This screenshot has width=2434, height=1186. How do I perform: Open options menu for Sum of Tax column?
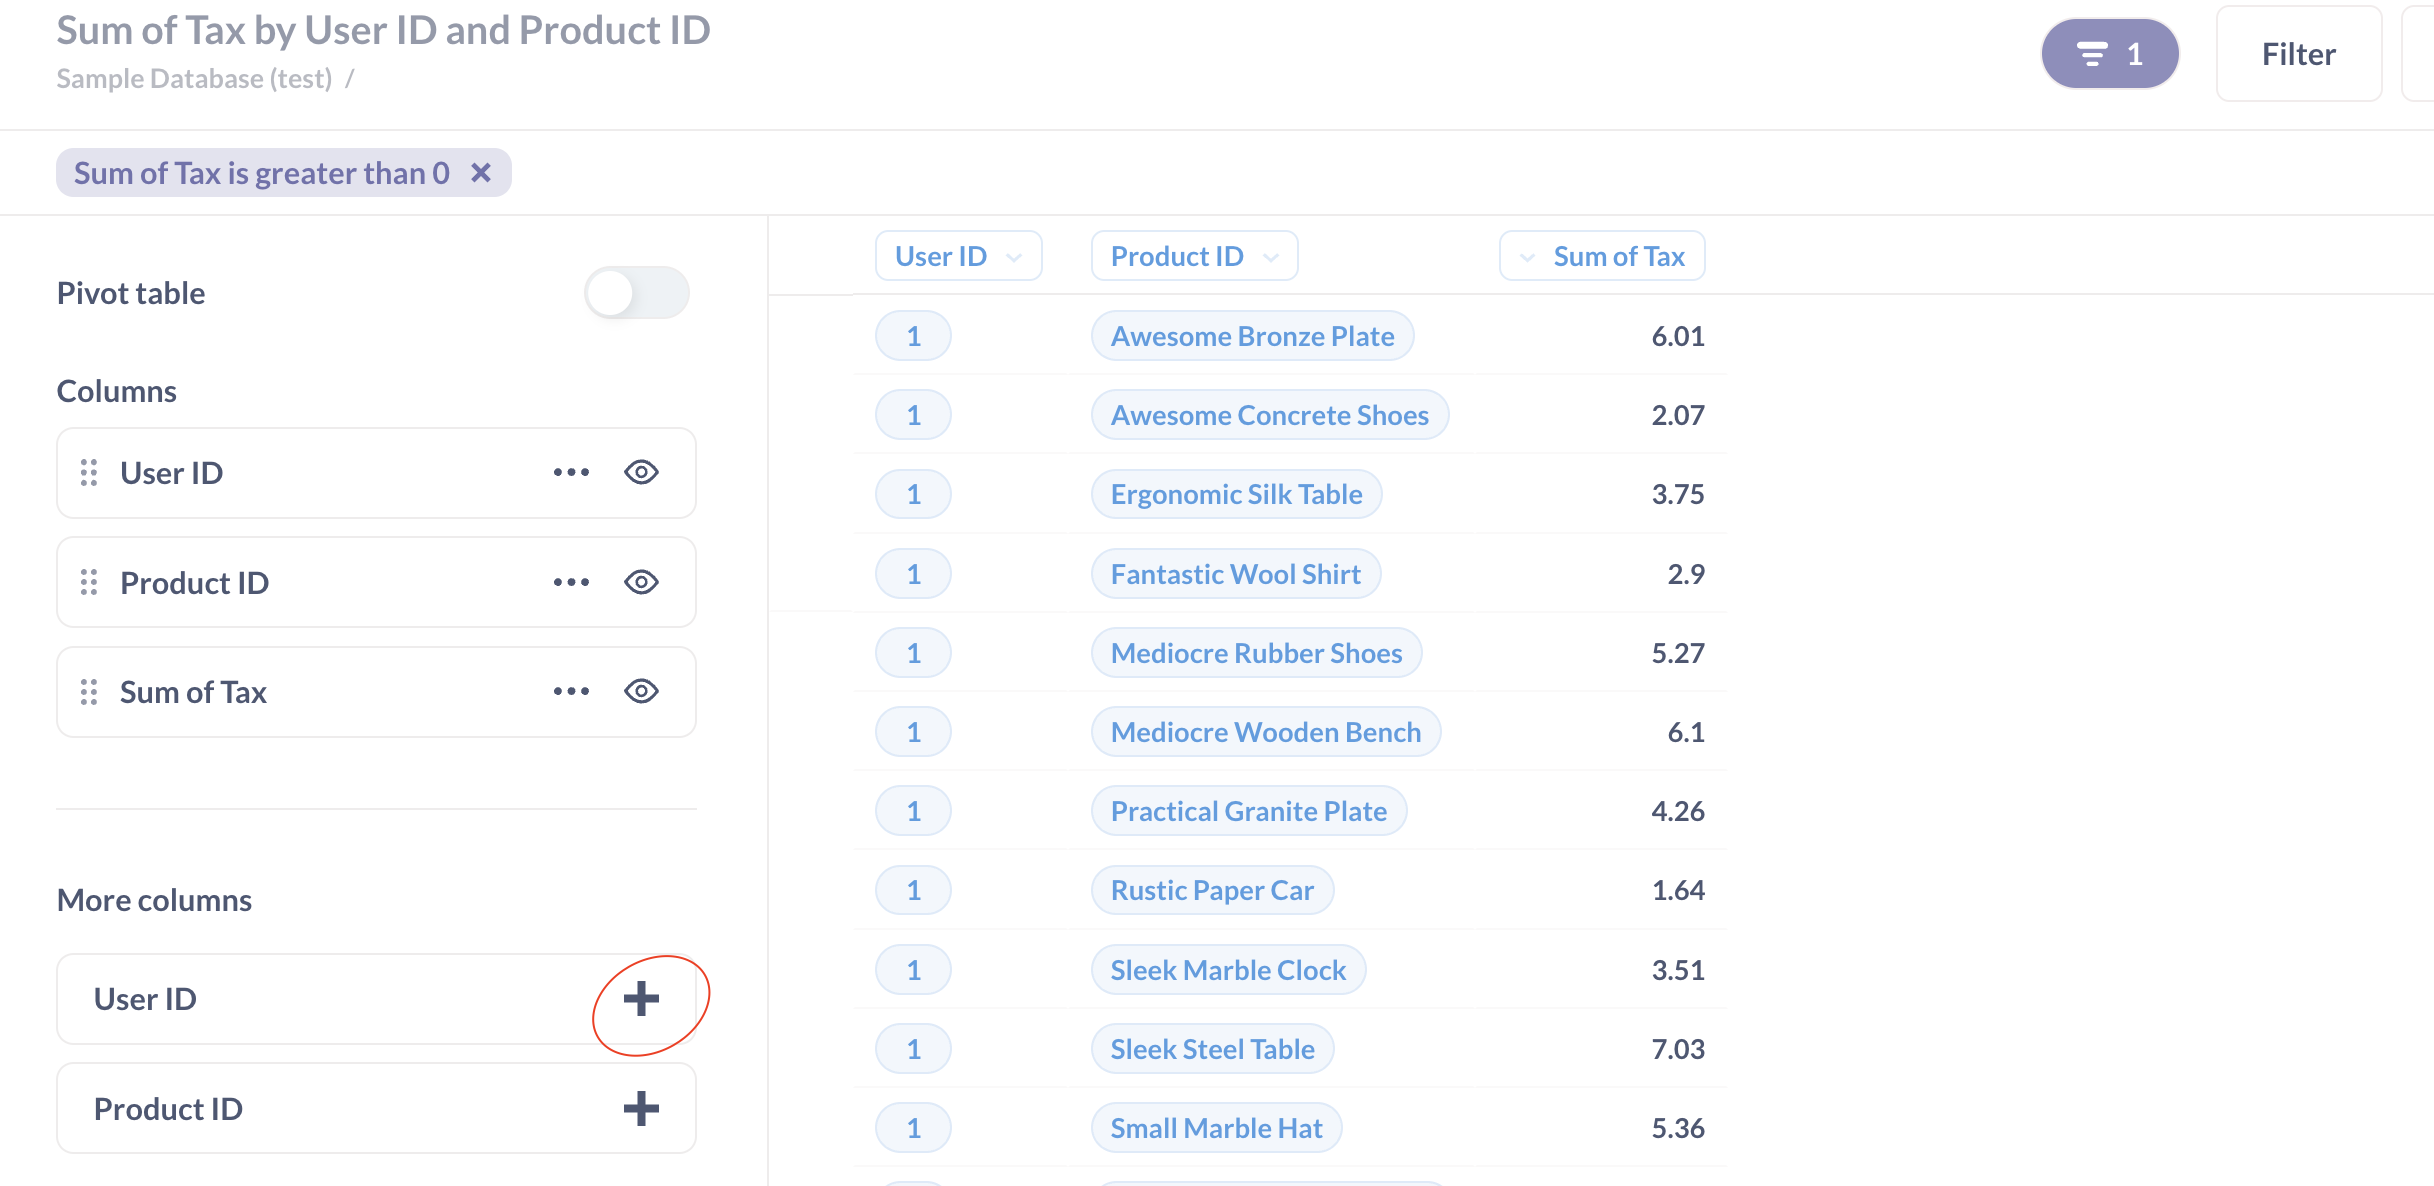tap(571, 691)
